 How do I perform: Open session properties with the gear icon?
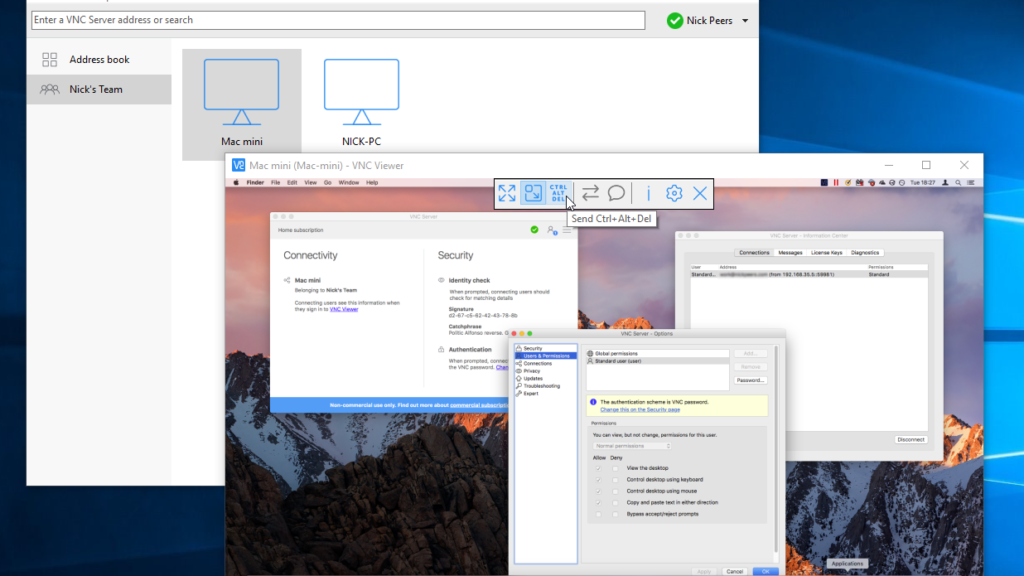pyautogui.click(x=673, y=193)
